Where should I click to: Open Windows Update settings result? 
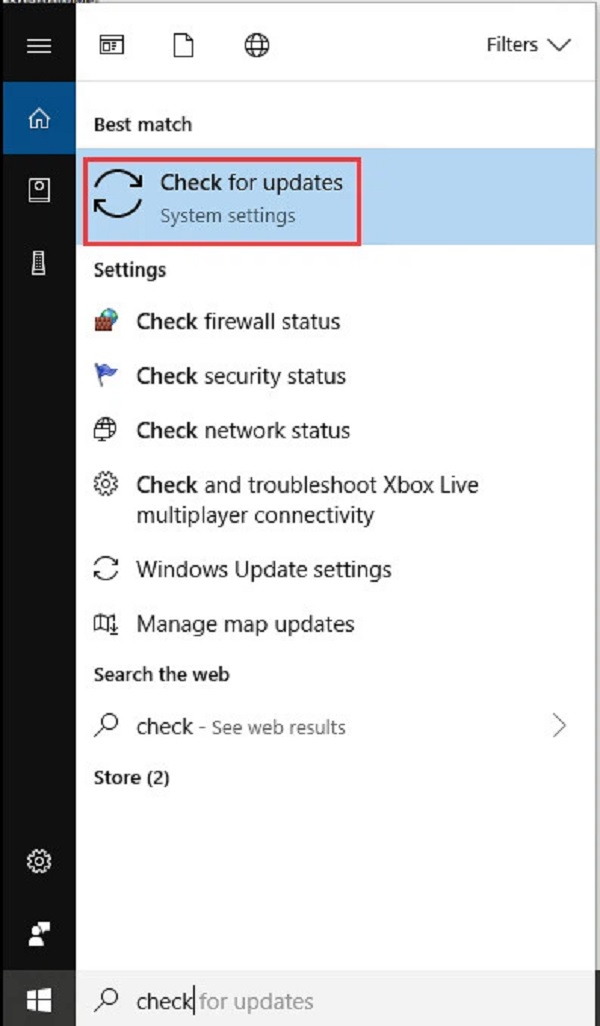click(263, 569)
